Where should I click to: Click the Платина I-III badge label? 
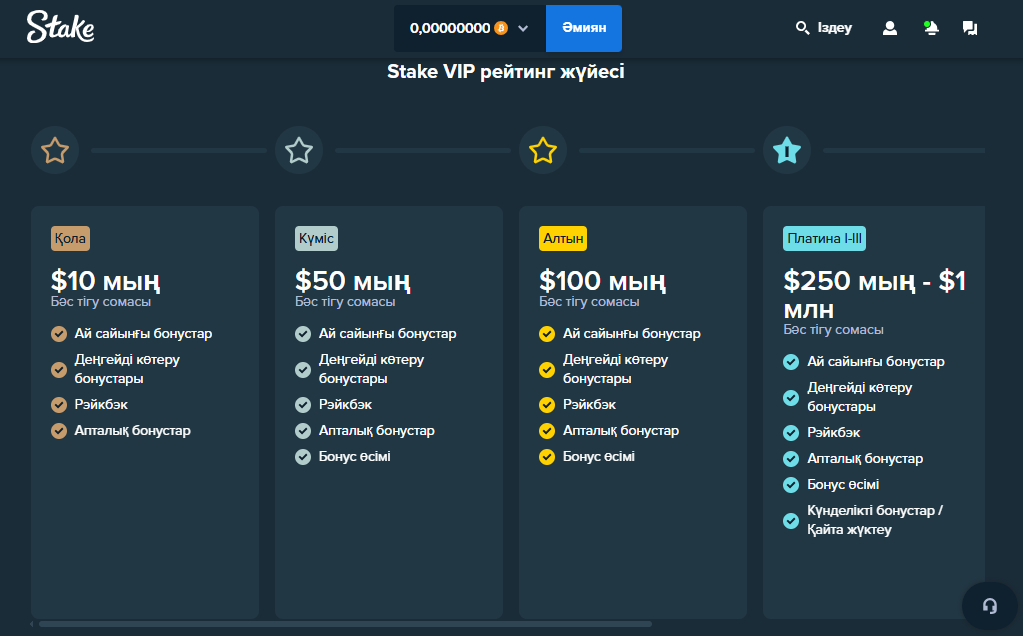tap(824, 238)
